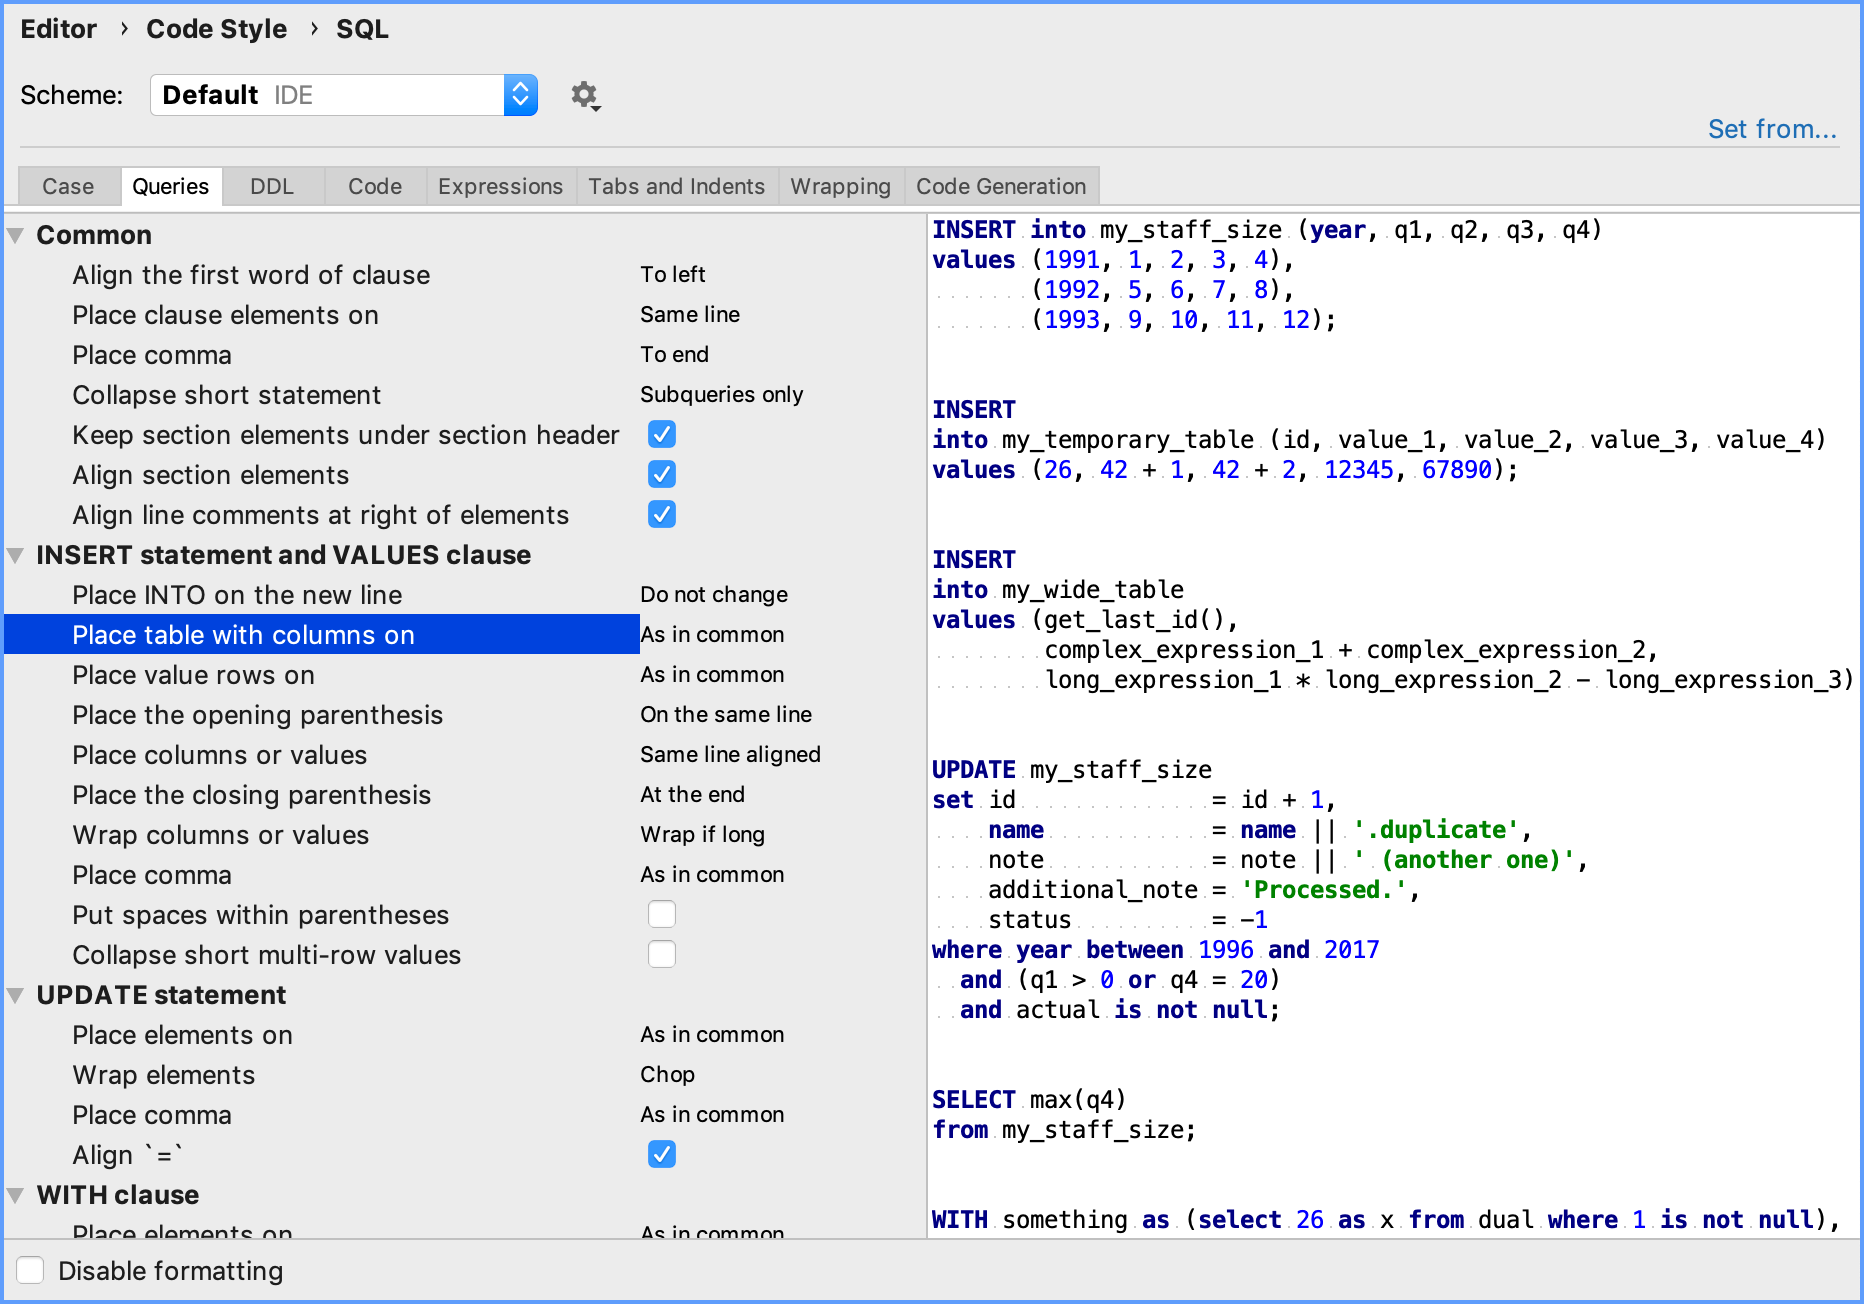The width and height of the screenshot is (1864, 1304).
Task: Change 'To end' value for Common comma
Action: (674, 354)
